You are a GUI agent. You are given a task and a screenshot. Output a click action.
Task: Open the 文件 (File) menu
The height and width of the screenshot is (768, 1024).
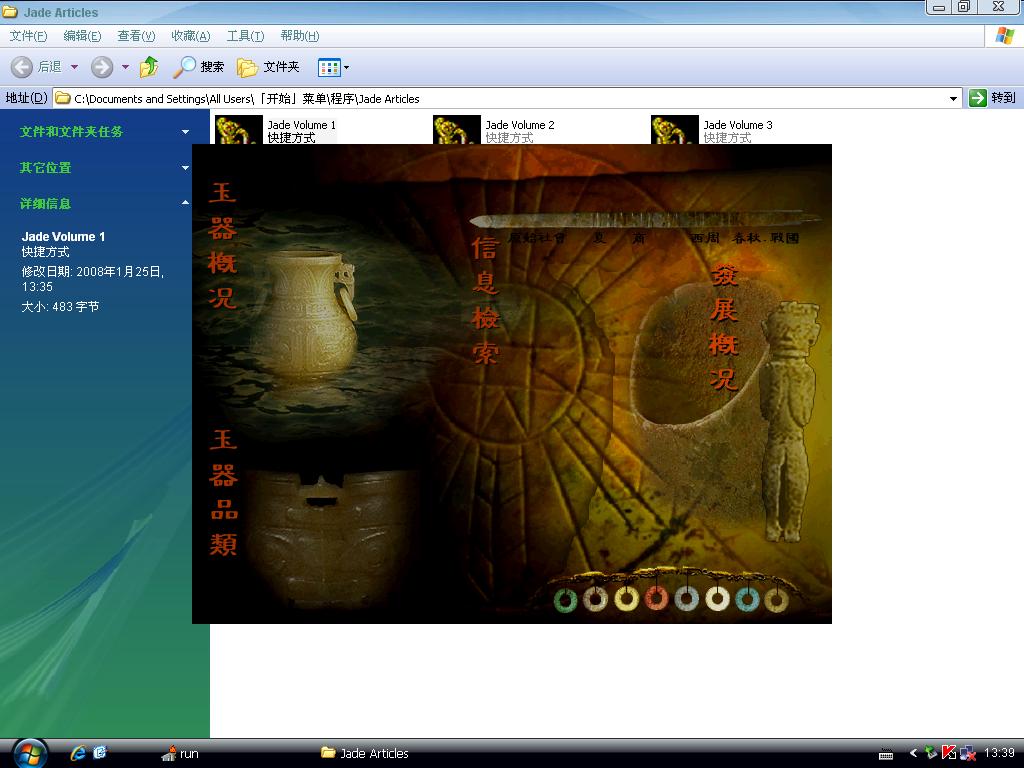(28, 36)
